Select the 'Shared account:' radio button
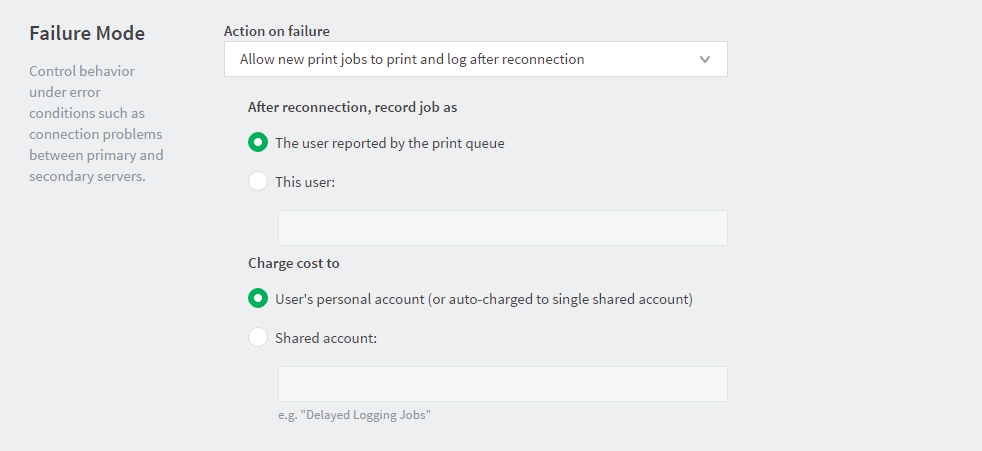 (x=257, y=337)
